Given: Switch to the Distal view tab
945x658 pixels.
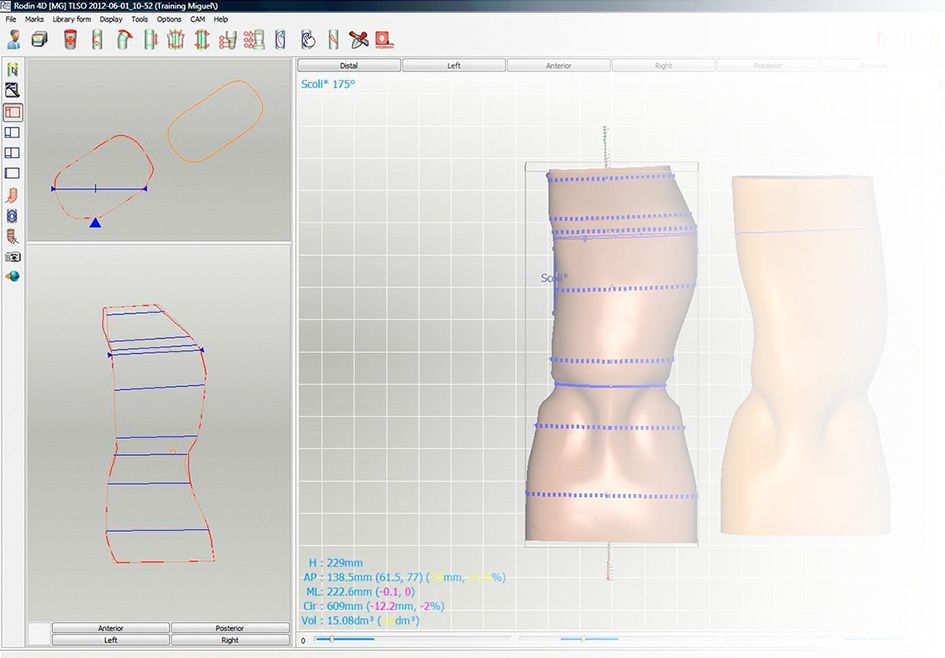Looking at the screenshot, I should [349, 66].
